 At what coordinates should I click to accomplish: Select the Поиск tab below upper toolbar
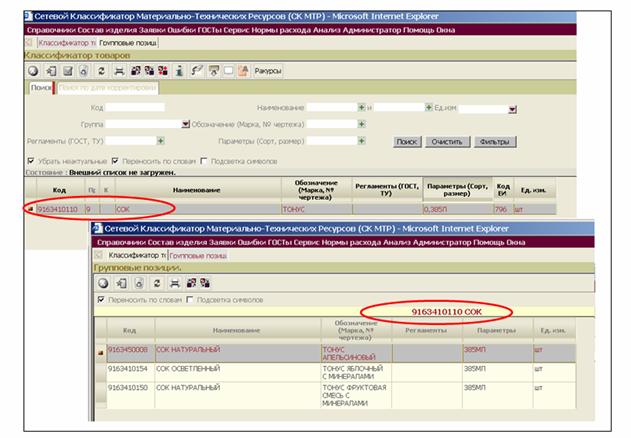click(41, 88)
